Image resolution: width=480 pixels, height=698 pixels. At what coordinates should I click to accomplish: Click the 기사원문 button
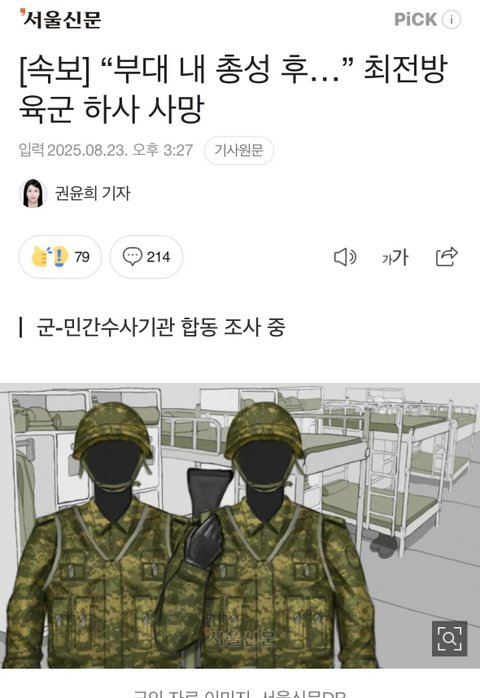(x=239, y=150)
